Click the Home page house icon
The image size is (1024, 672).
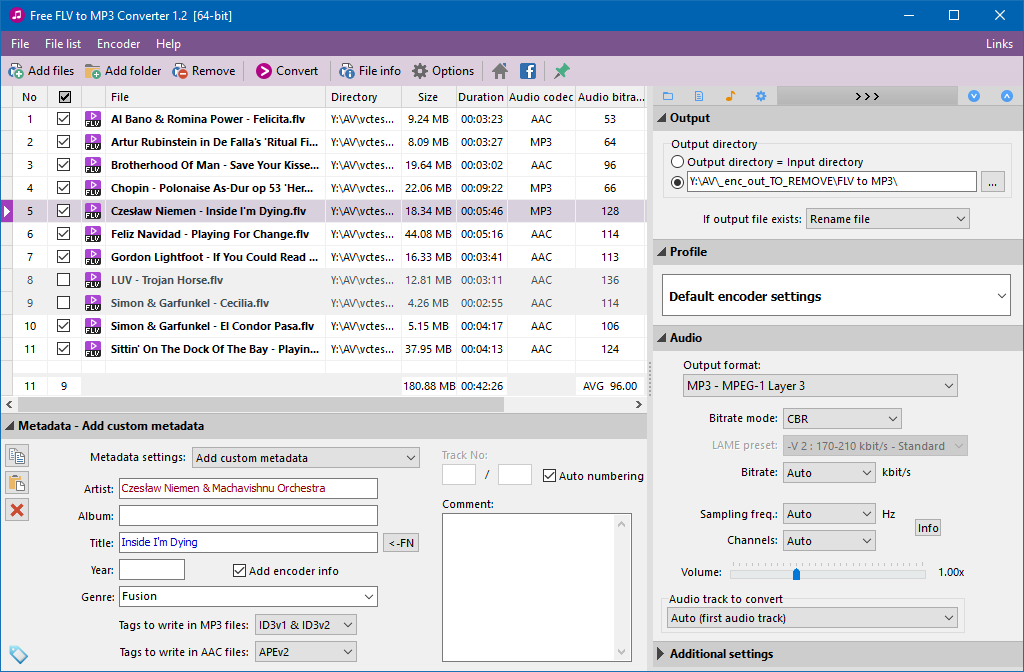tap(500, 71)
